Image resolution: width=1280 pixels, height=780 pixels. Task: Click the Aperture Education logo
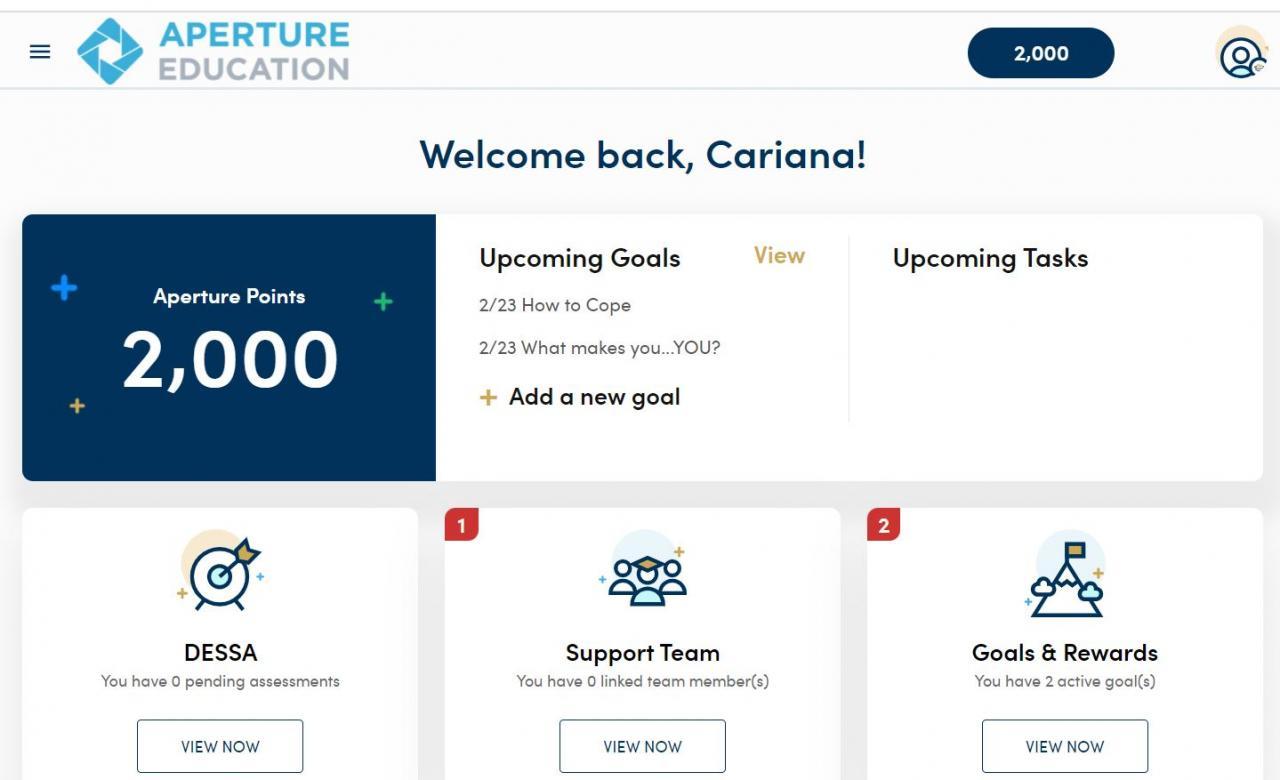[214, 51]
